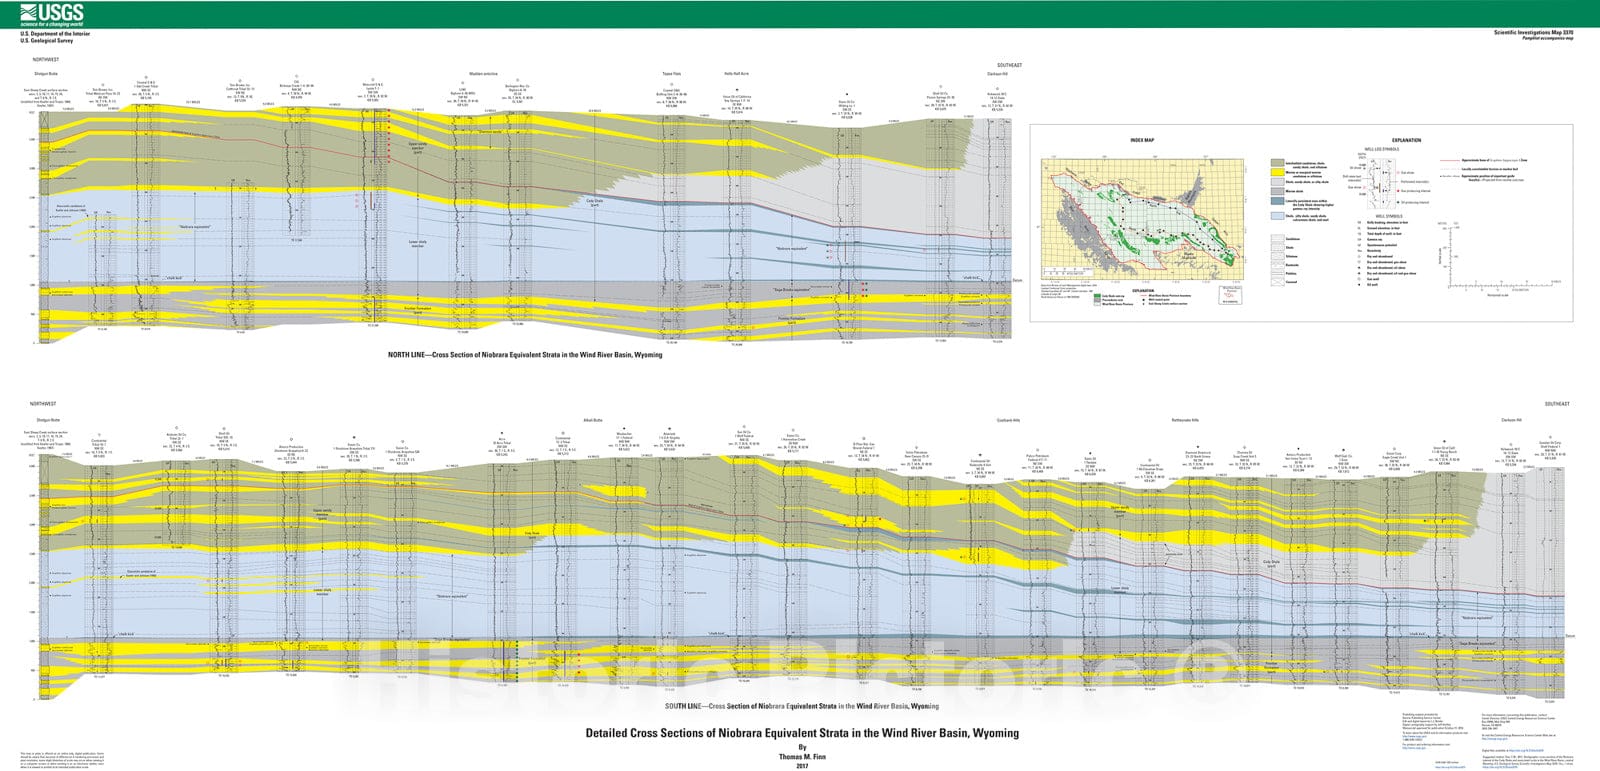1600x771 pixels.
Task: Click the yellow marine sandstone legend swatch
Action: [1277, 172]
